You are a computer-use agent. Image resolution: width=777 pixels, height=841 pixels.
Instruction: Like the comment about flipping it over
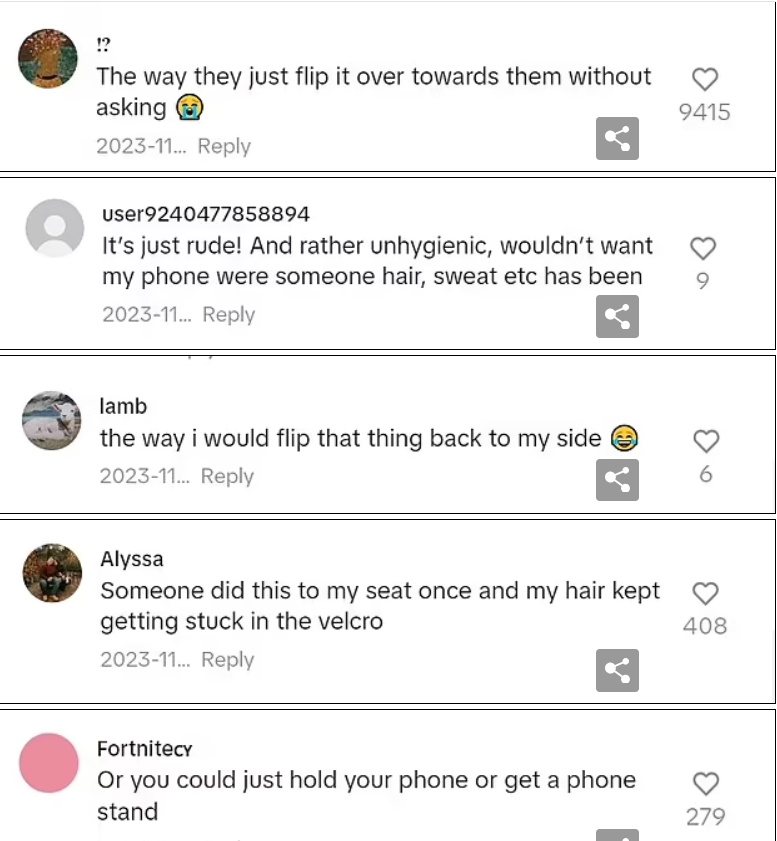(x=705, y=79)
